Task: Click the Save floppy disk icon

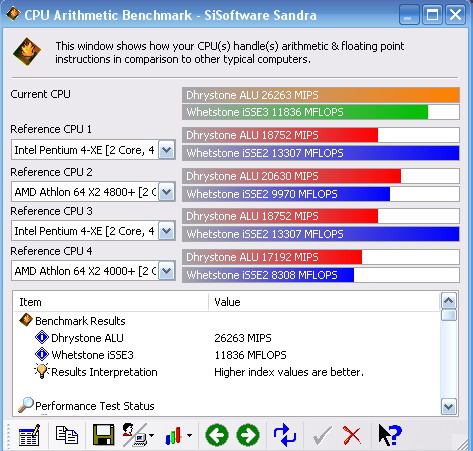Action: (103, 435)
